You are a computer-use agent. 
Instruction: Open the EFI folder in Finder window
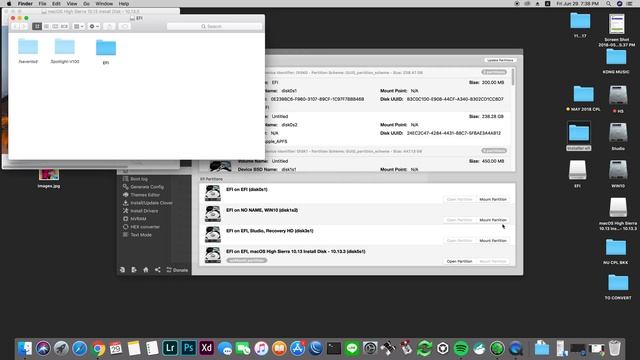[x=106, y=52]
